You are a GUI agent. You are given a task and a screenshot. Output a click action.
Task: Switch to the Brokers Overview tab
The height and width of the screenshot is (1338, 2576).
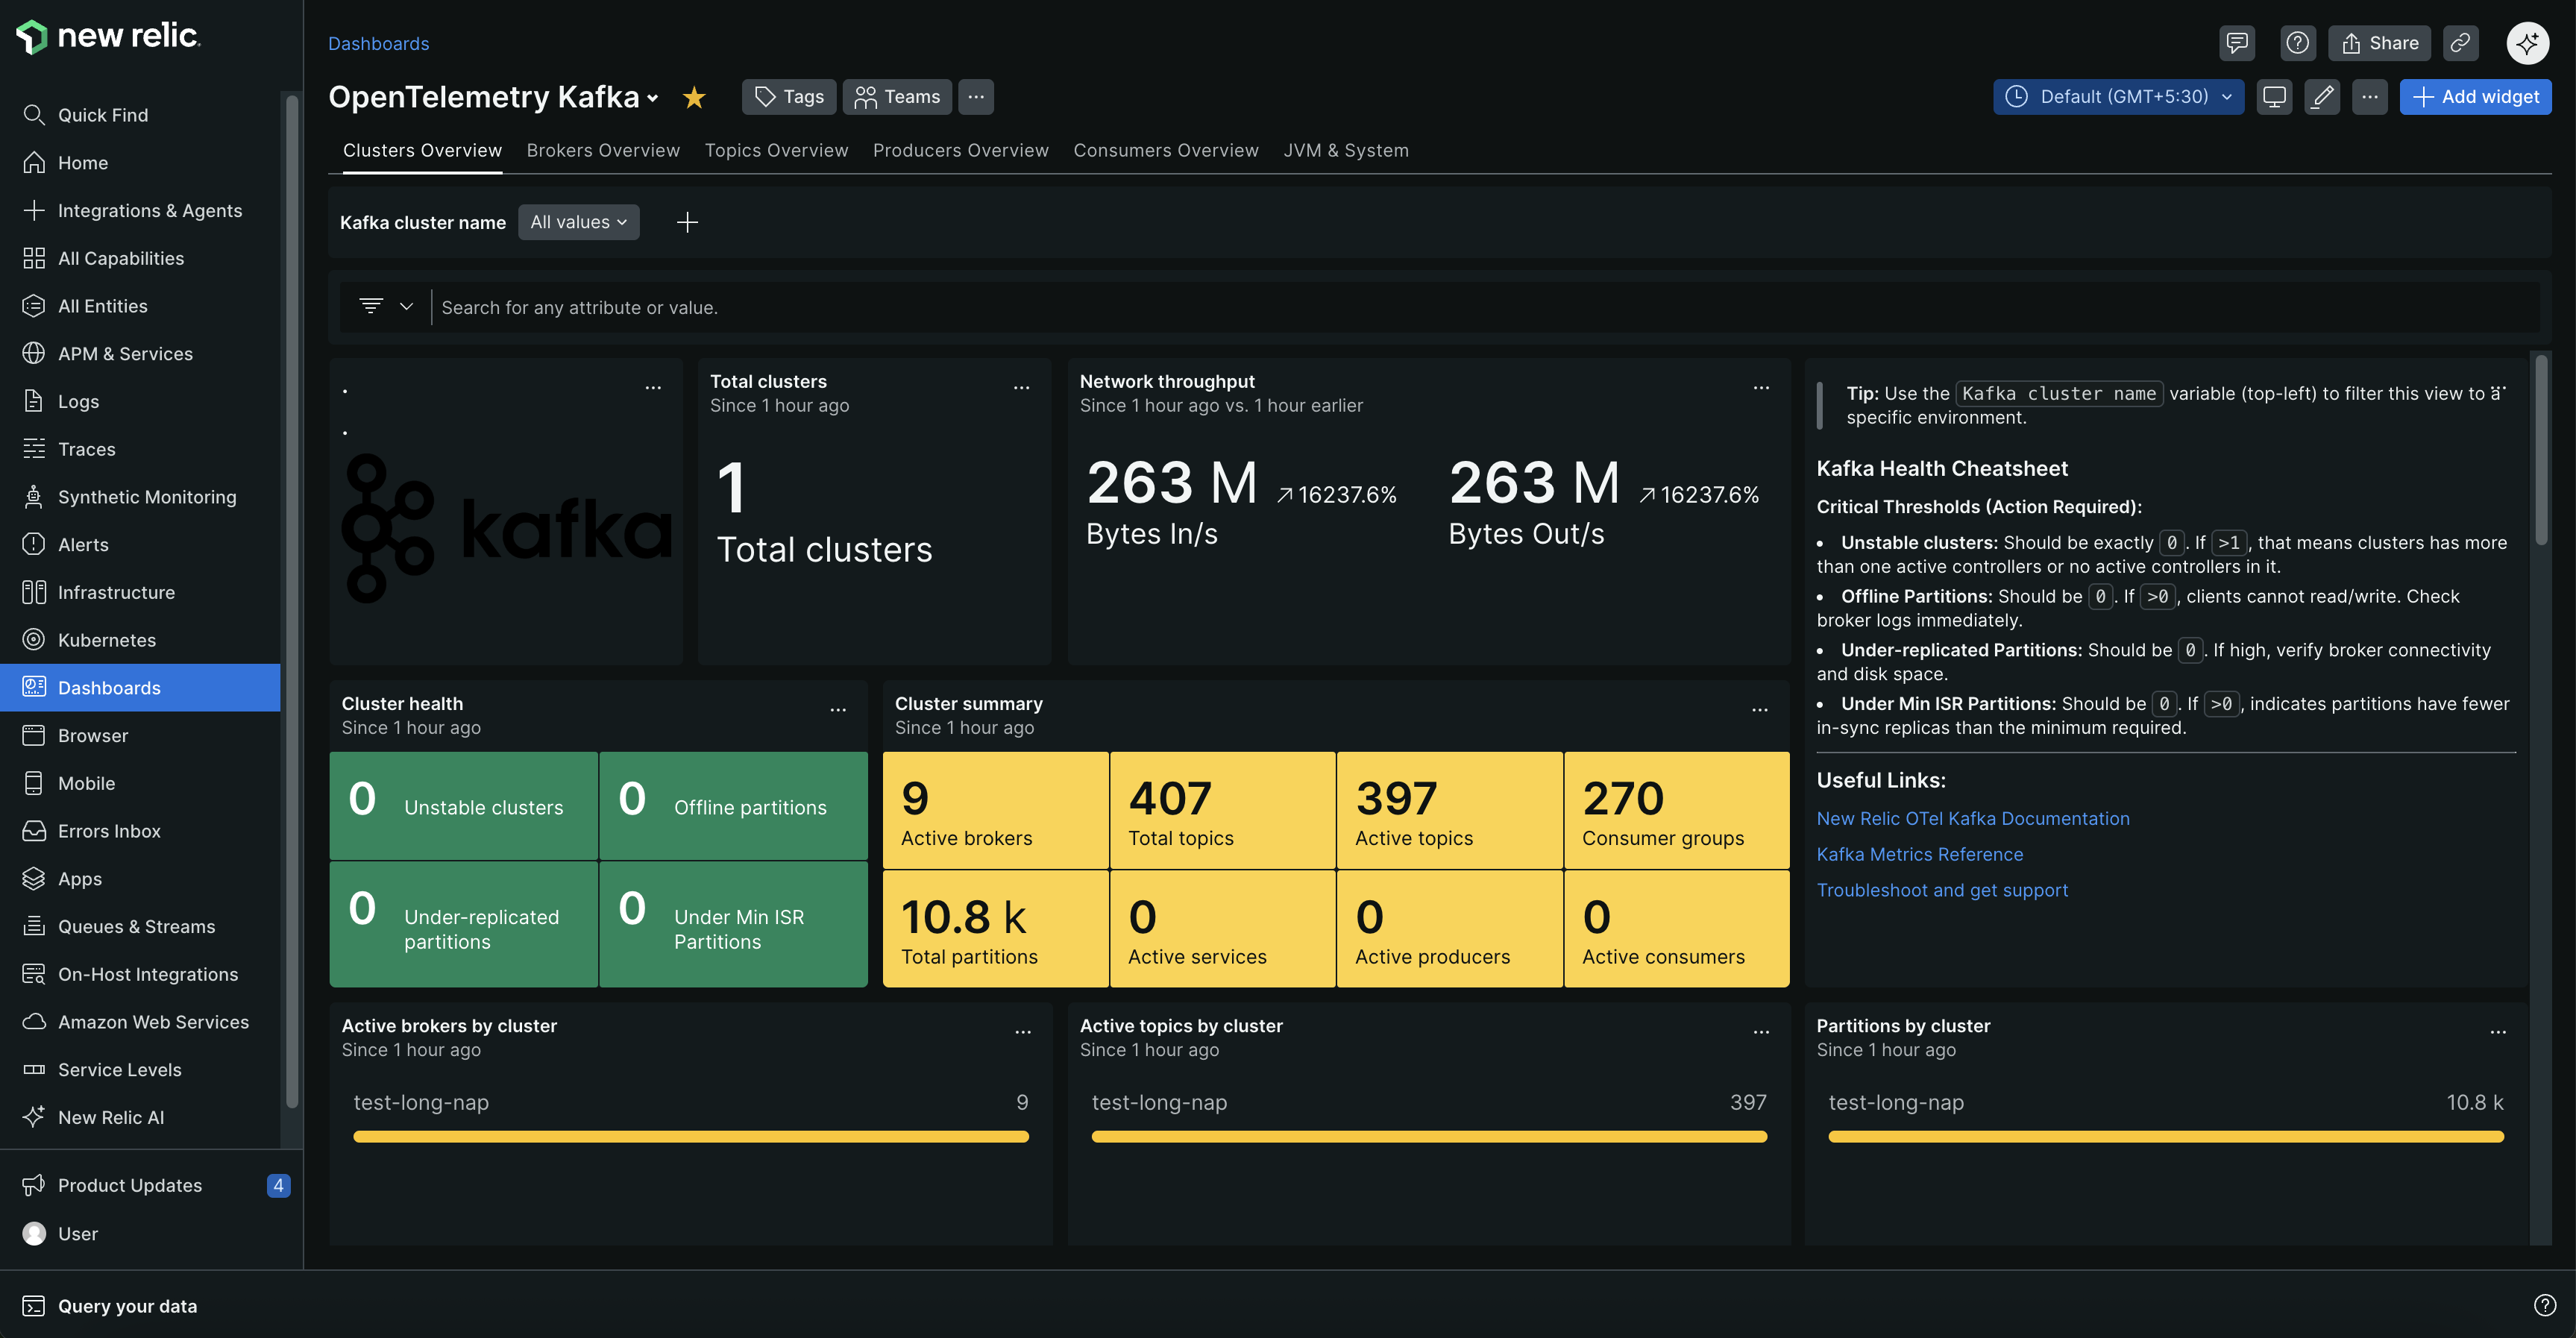pos(603,150)
